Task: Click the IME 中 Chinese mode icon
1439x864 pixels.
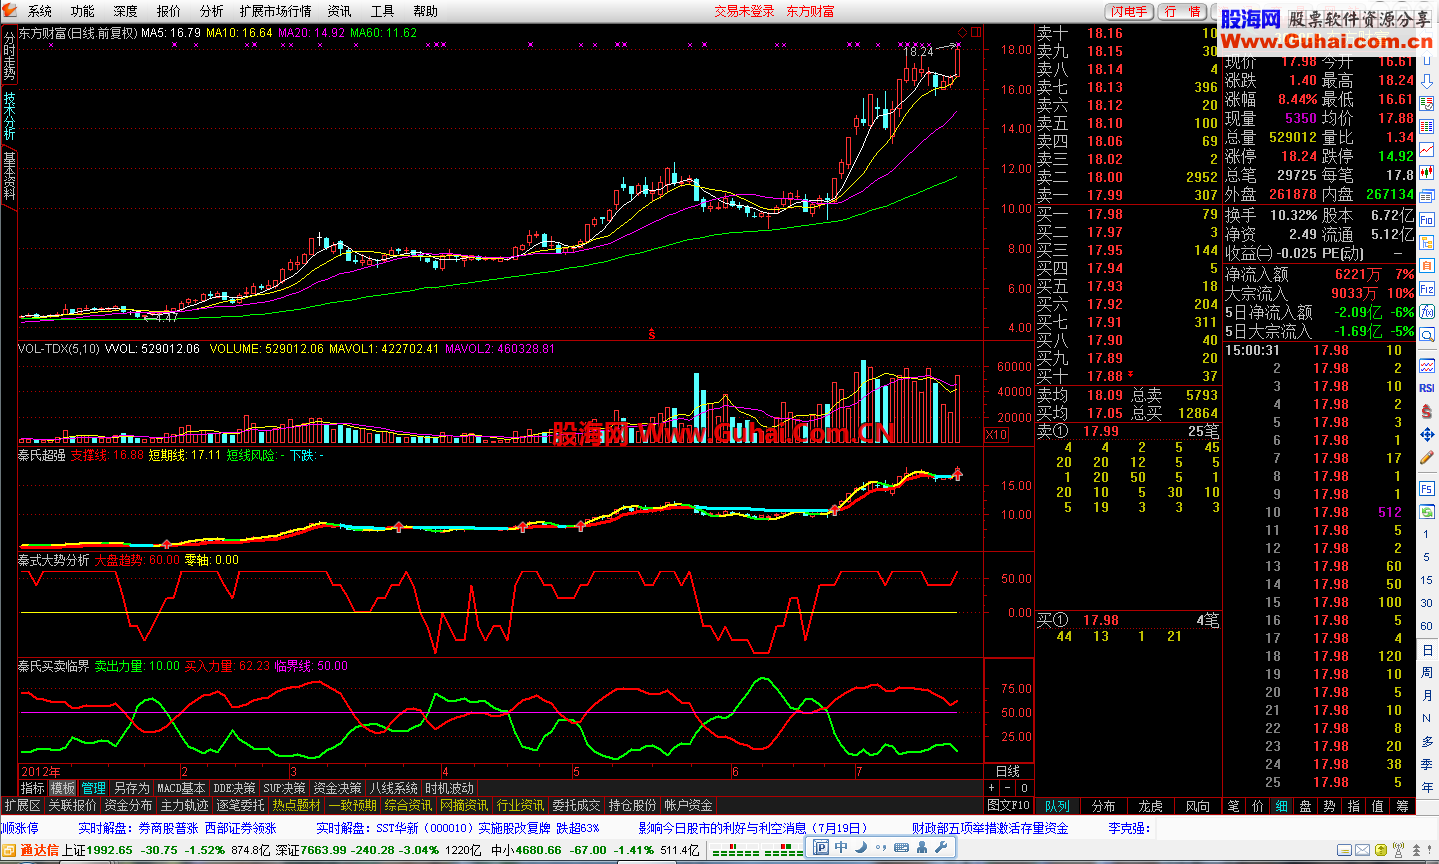Action: point(841,848)
